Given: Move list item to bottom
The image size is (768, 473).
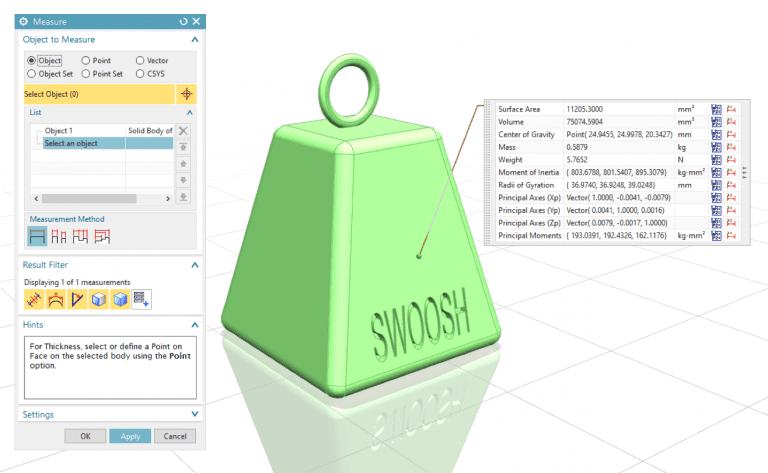Looking at the screenshot, I should pos(183,196).
